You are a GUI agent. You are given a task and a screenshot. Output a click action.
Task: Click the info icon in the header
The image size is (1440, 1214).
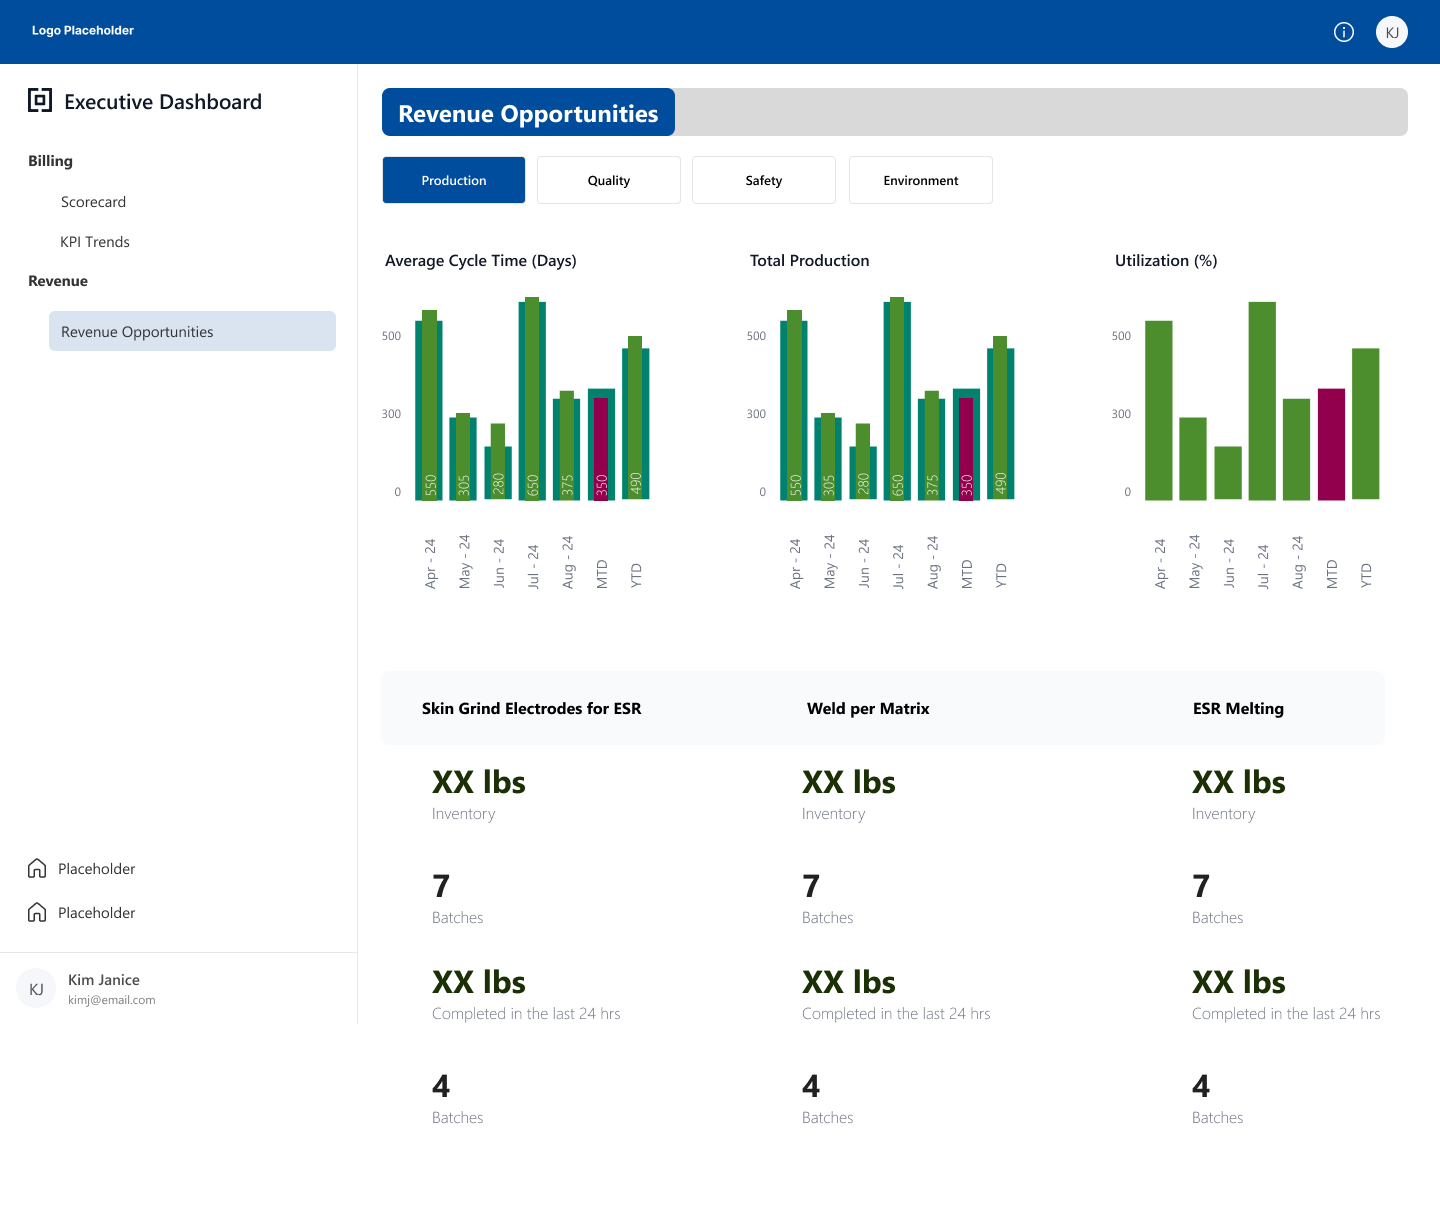coord(1344,32)
